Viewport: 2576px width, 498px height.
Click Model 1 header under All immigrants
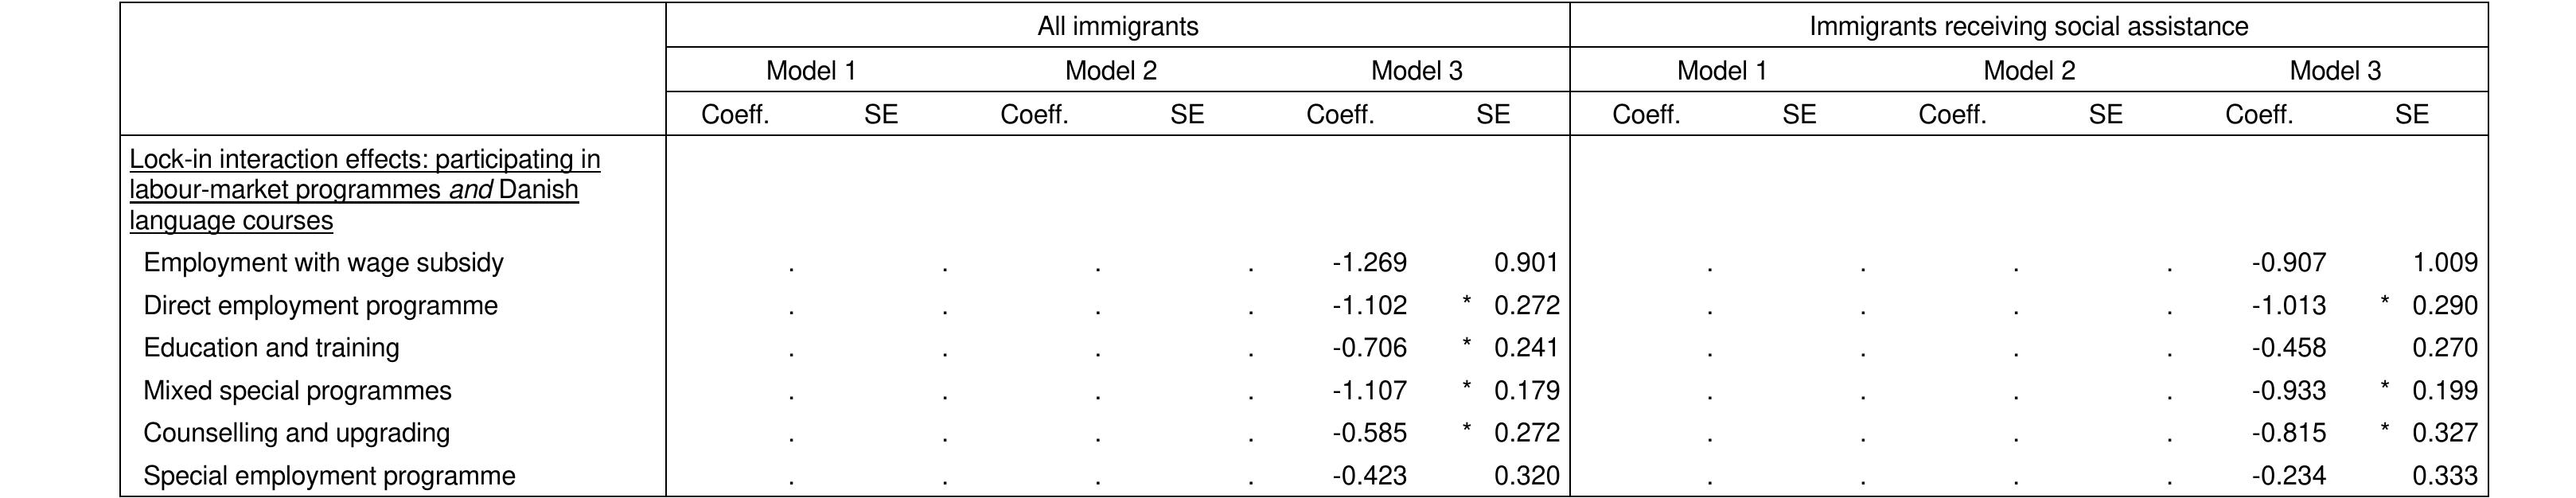point(810,71)
